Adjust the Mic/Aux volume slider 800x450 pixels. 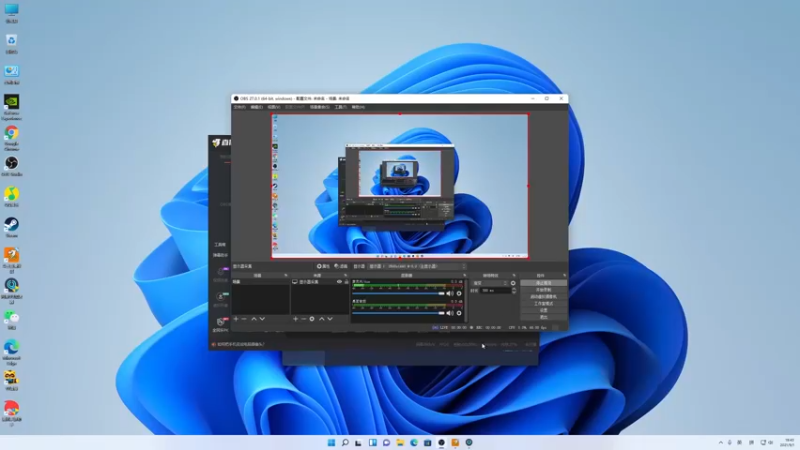pos(398,293)
